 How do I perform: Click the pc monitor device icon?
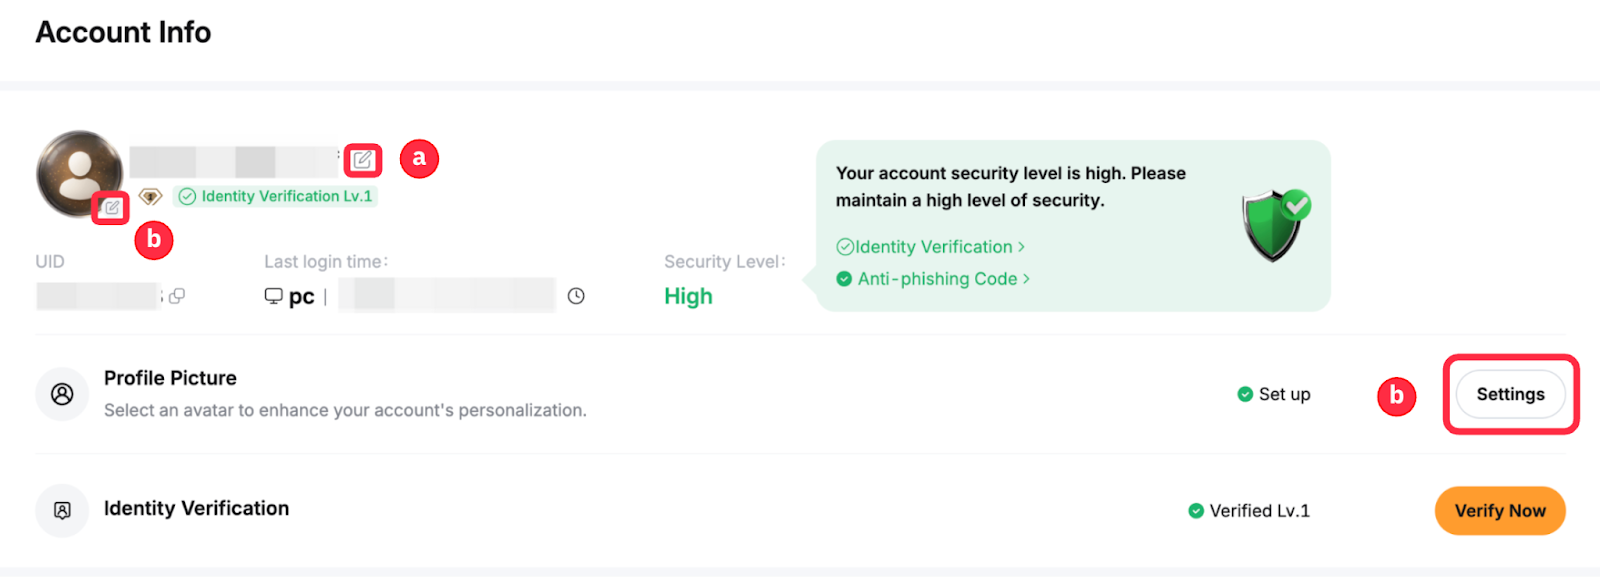tap(273, 296)
